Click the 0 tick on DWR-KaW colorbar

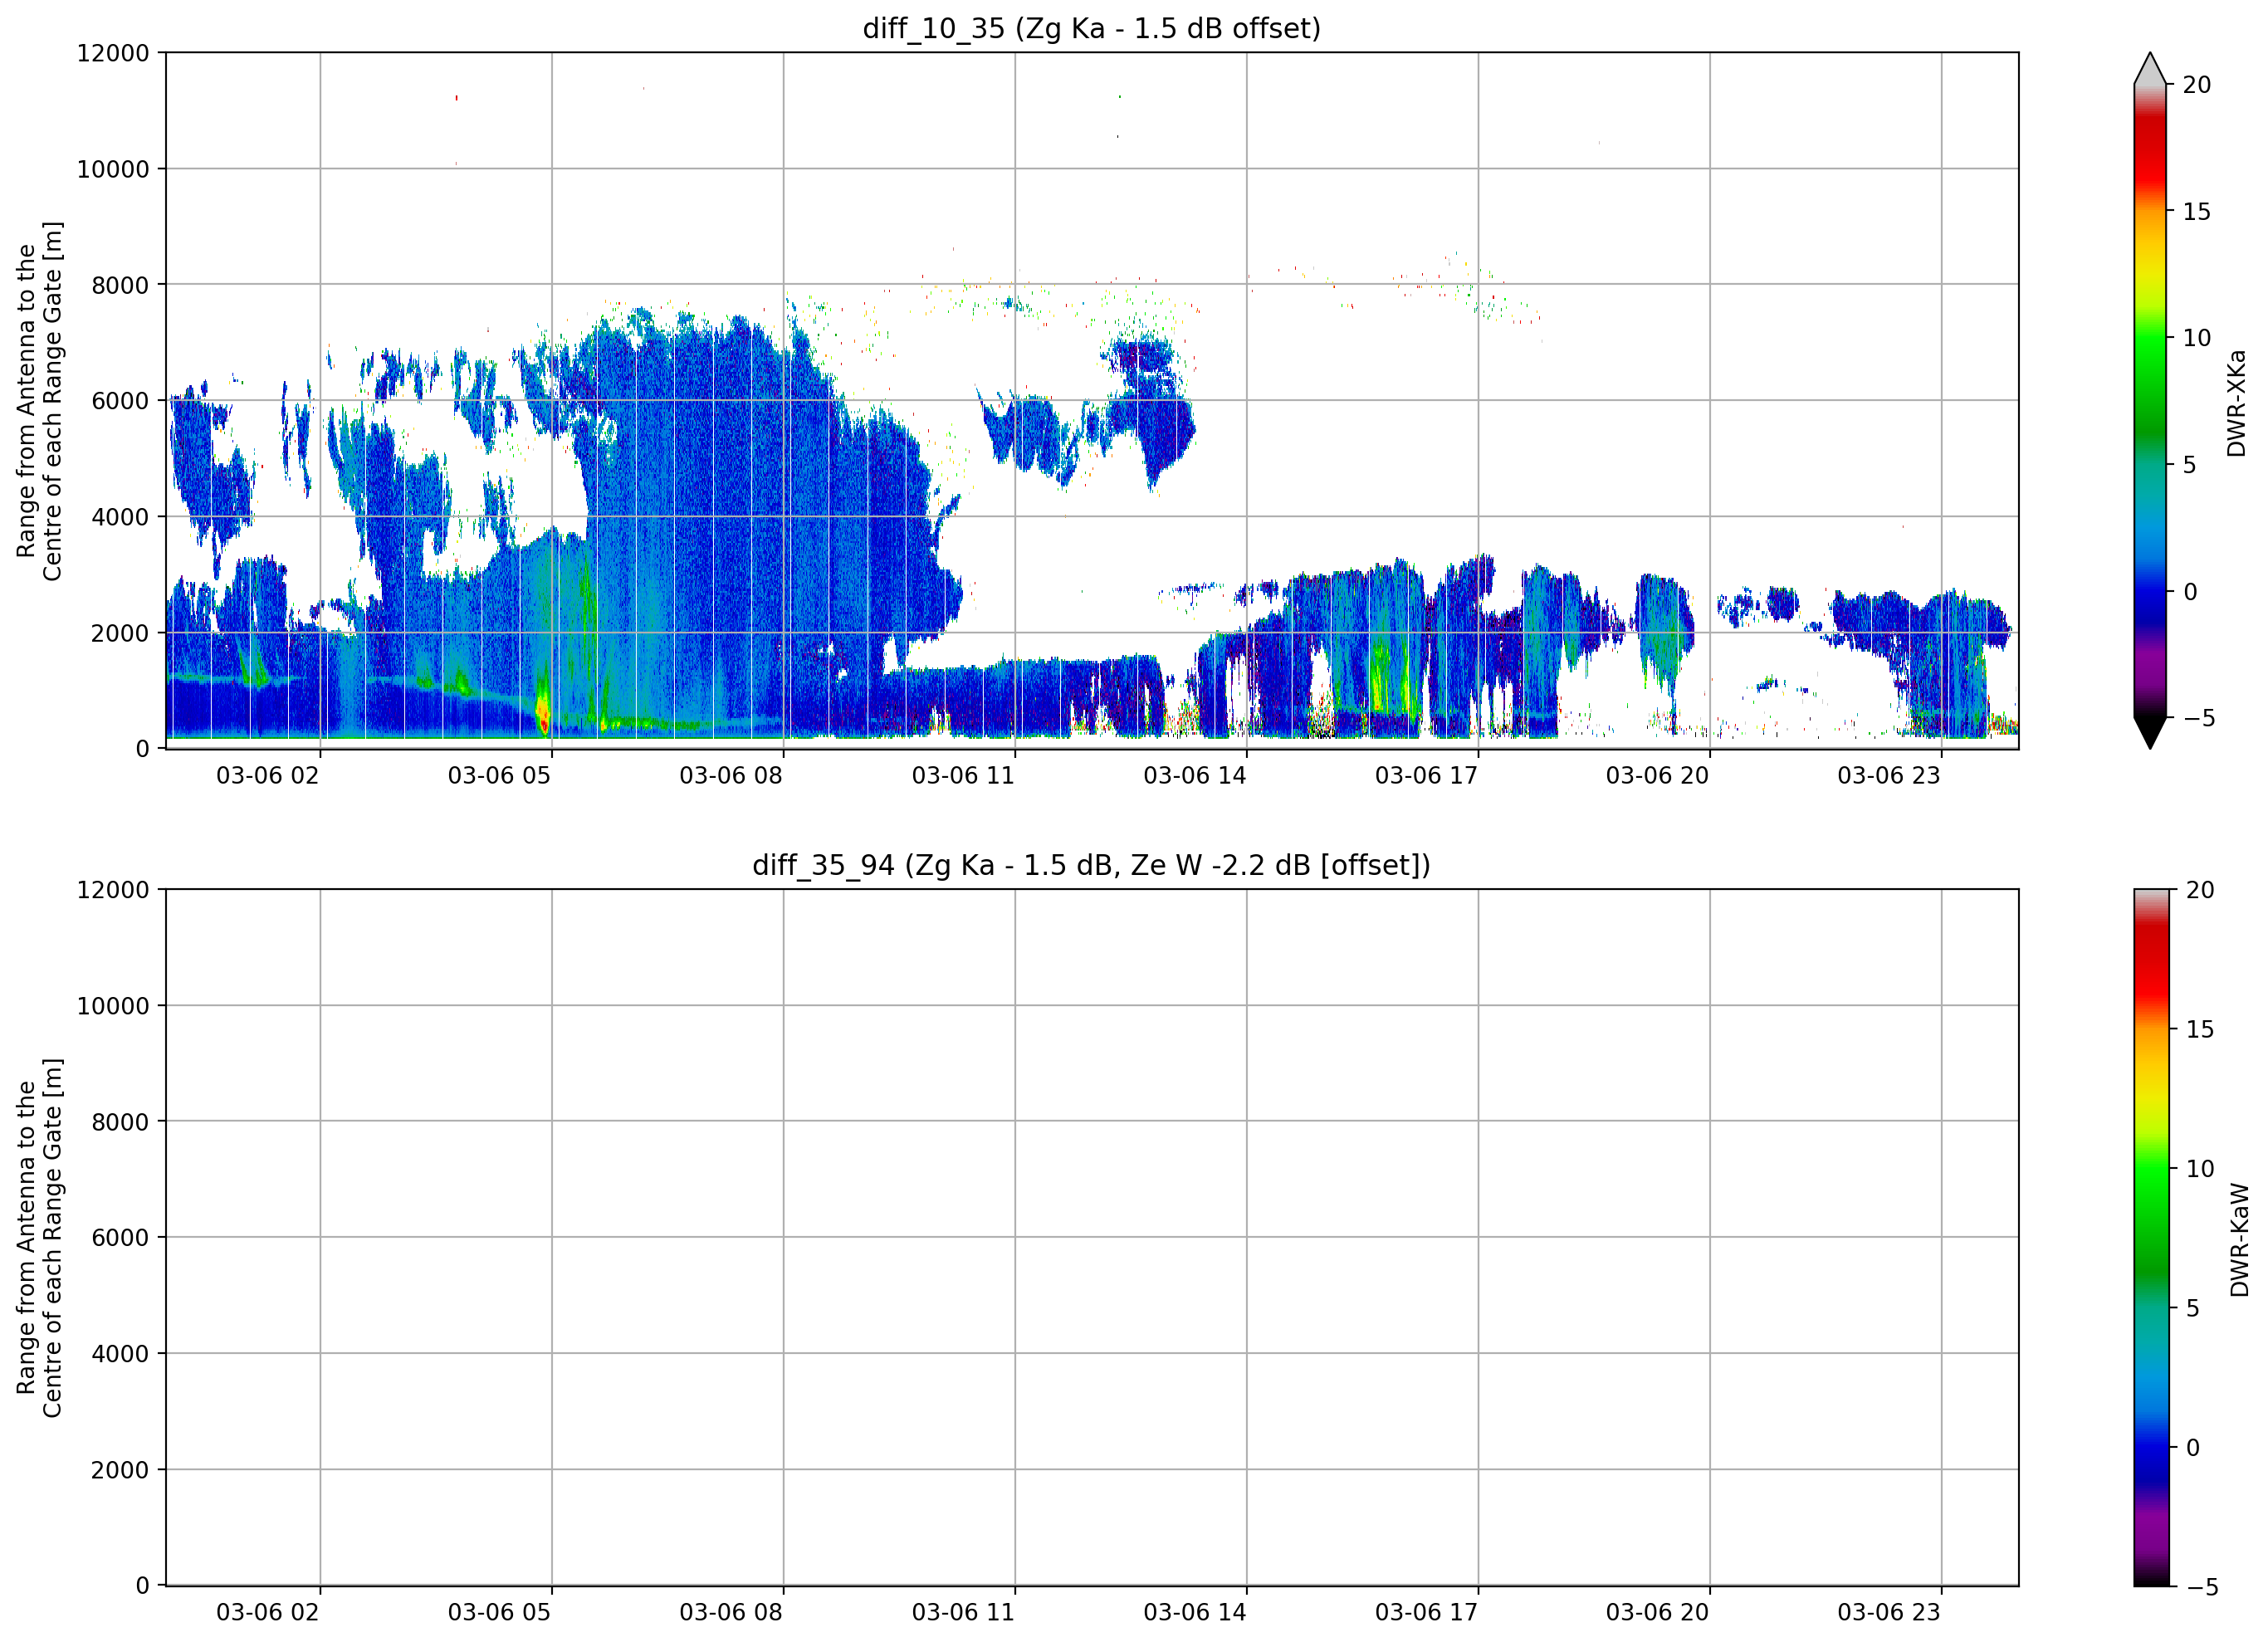coord(2193,1447)
